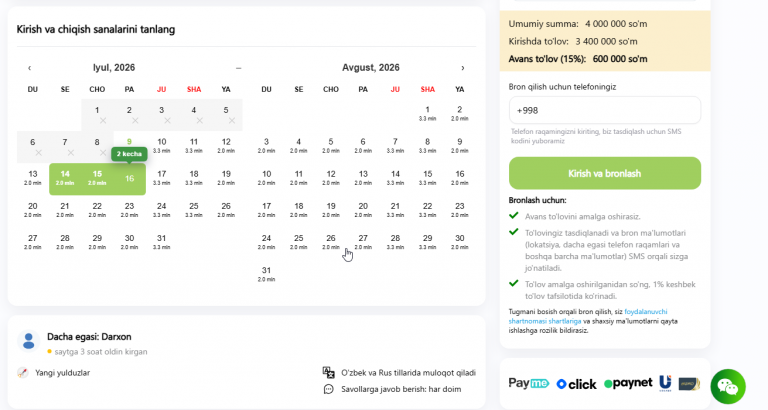The width and height of the screenshot is (768, 410).
Task: Select August 31 in the calendar
Action: pyautogui.click(x=266, y=274)
